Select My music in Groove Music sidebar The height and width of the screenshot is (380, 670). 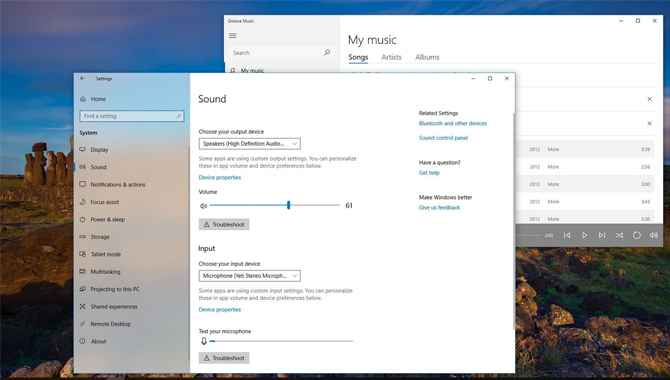click(252, 70)
